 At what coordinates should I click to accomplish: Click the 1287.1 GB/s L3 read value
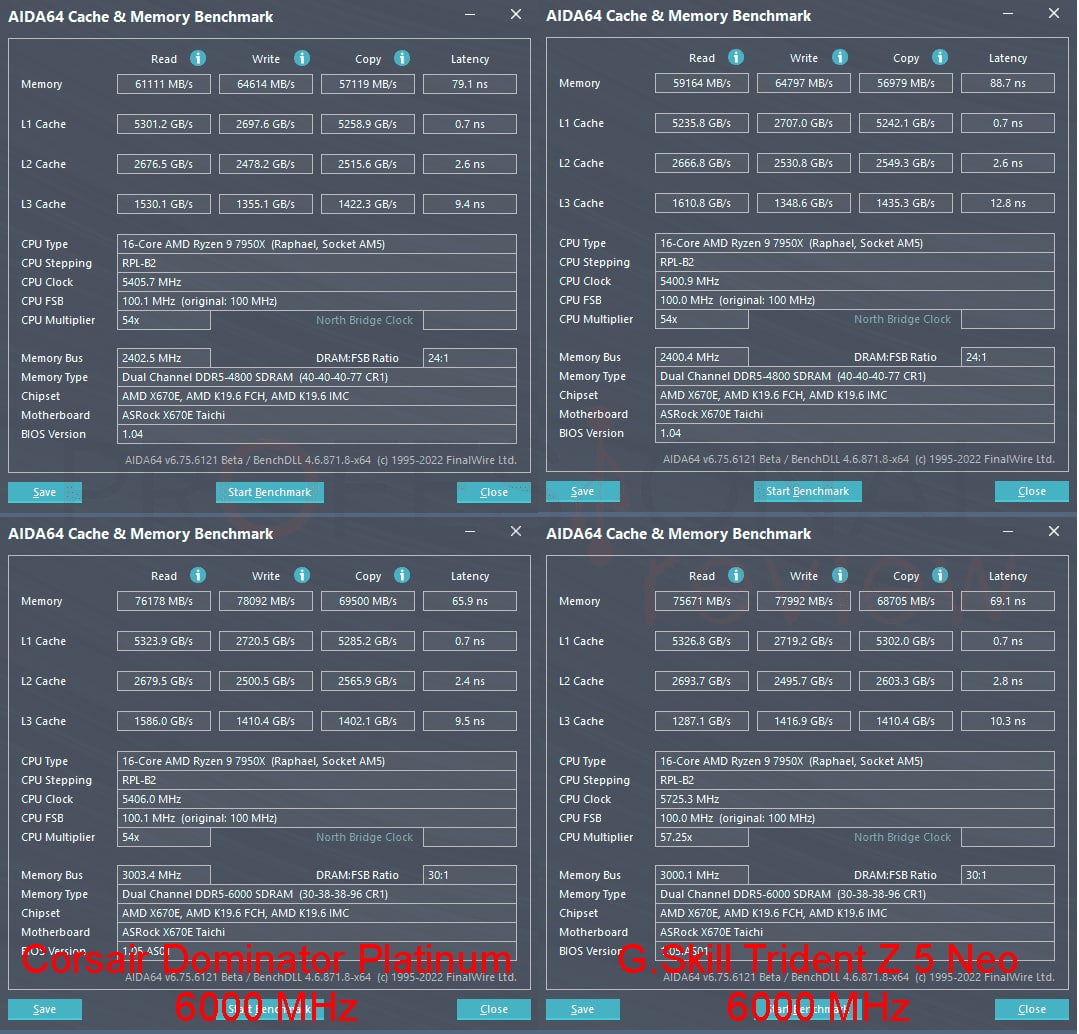(x=702, y=721)
